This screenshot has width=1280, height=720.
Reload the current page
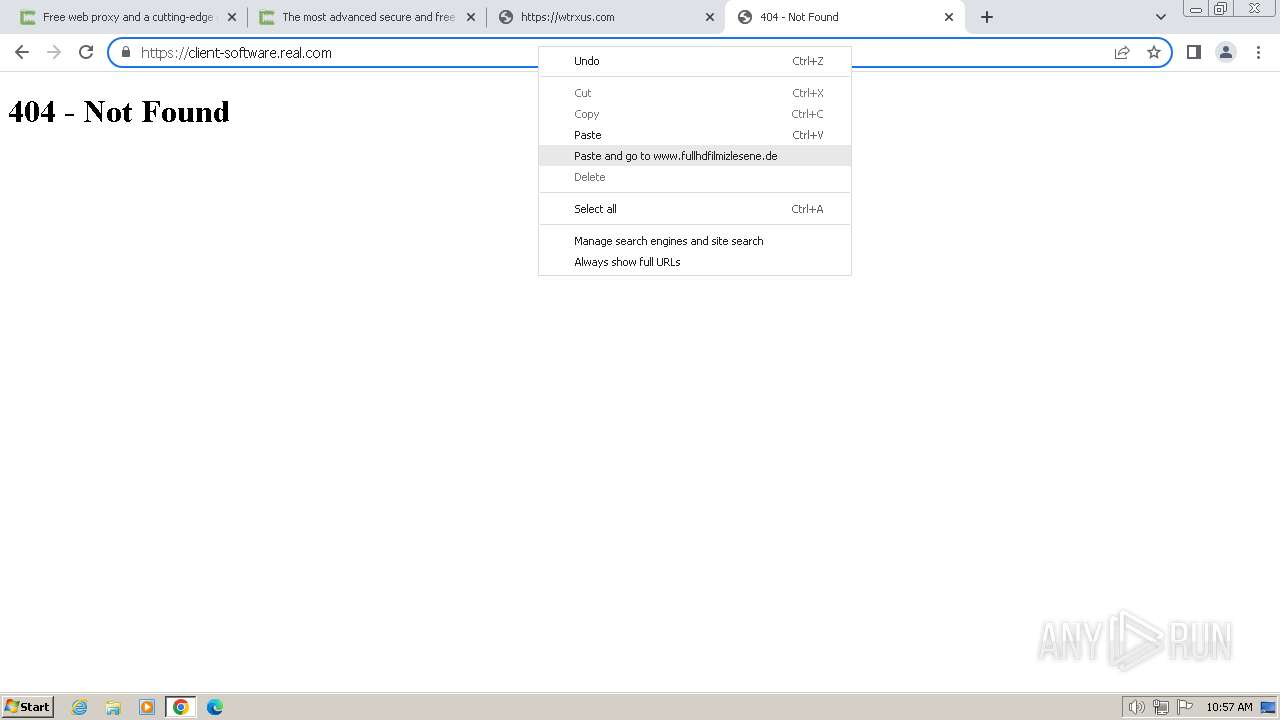click(86, 52)
